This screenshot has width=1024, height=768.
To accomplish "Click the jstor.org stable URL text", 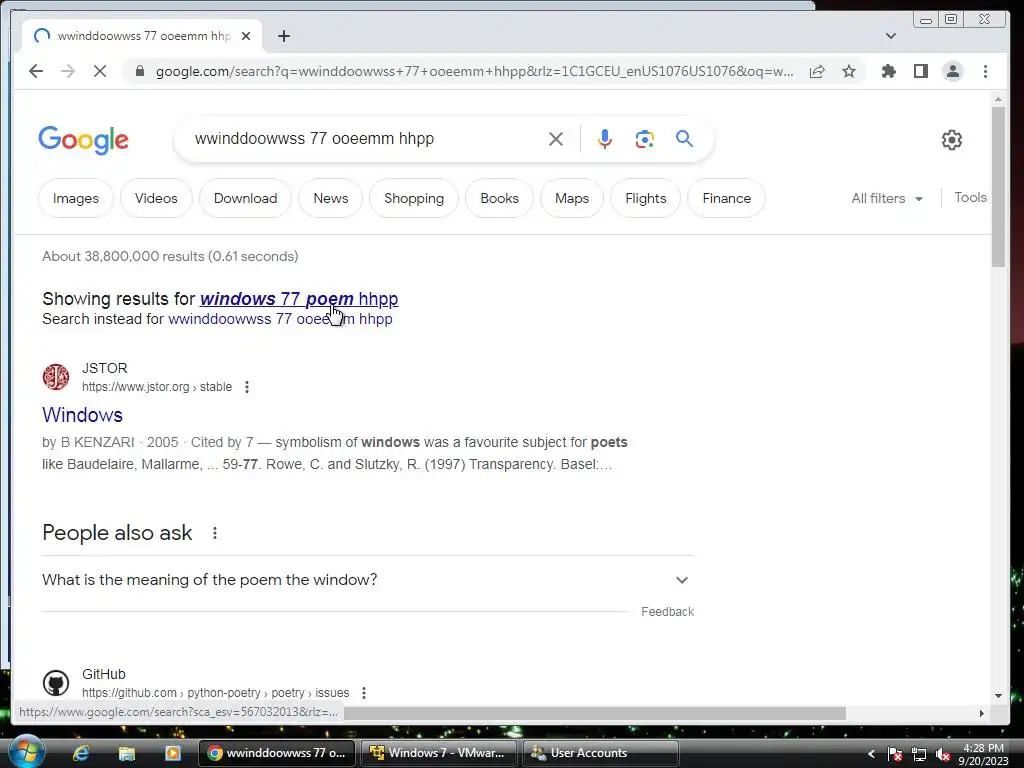I will 157,387.
